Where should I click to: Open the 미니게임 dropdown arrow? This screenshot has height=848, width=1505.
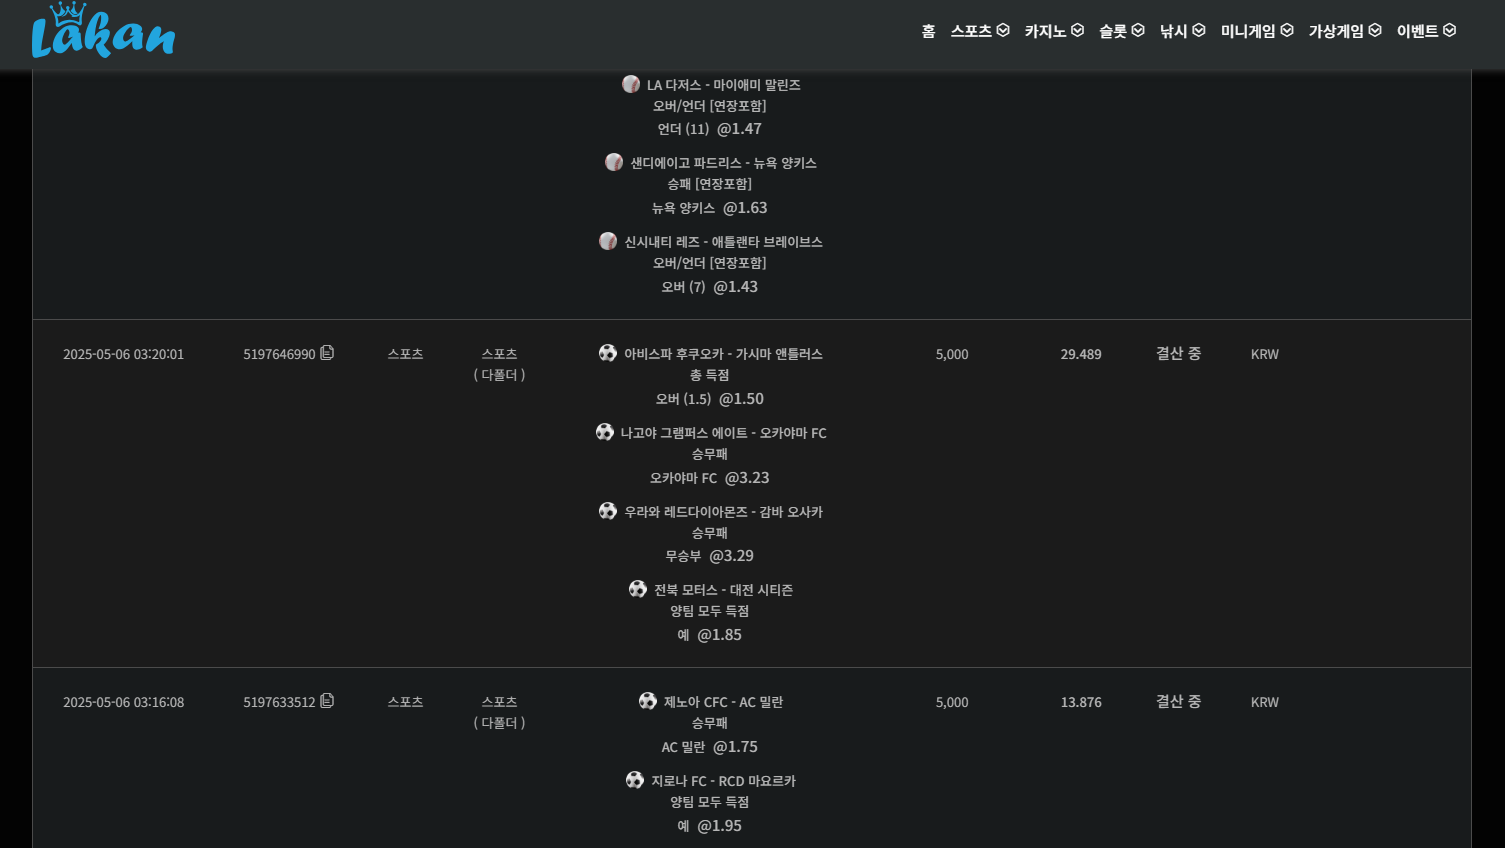point(1287,31)
